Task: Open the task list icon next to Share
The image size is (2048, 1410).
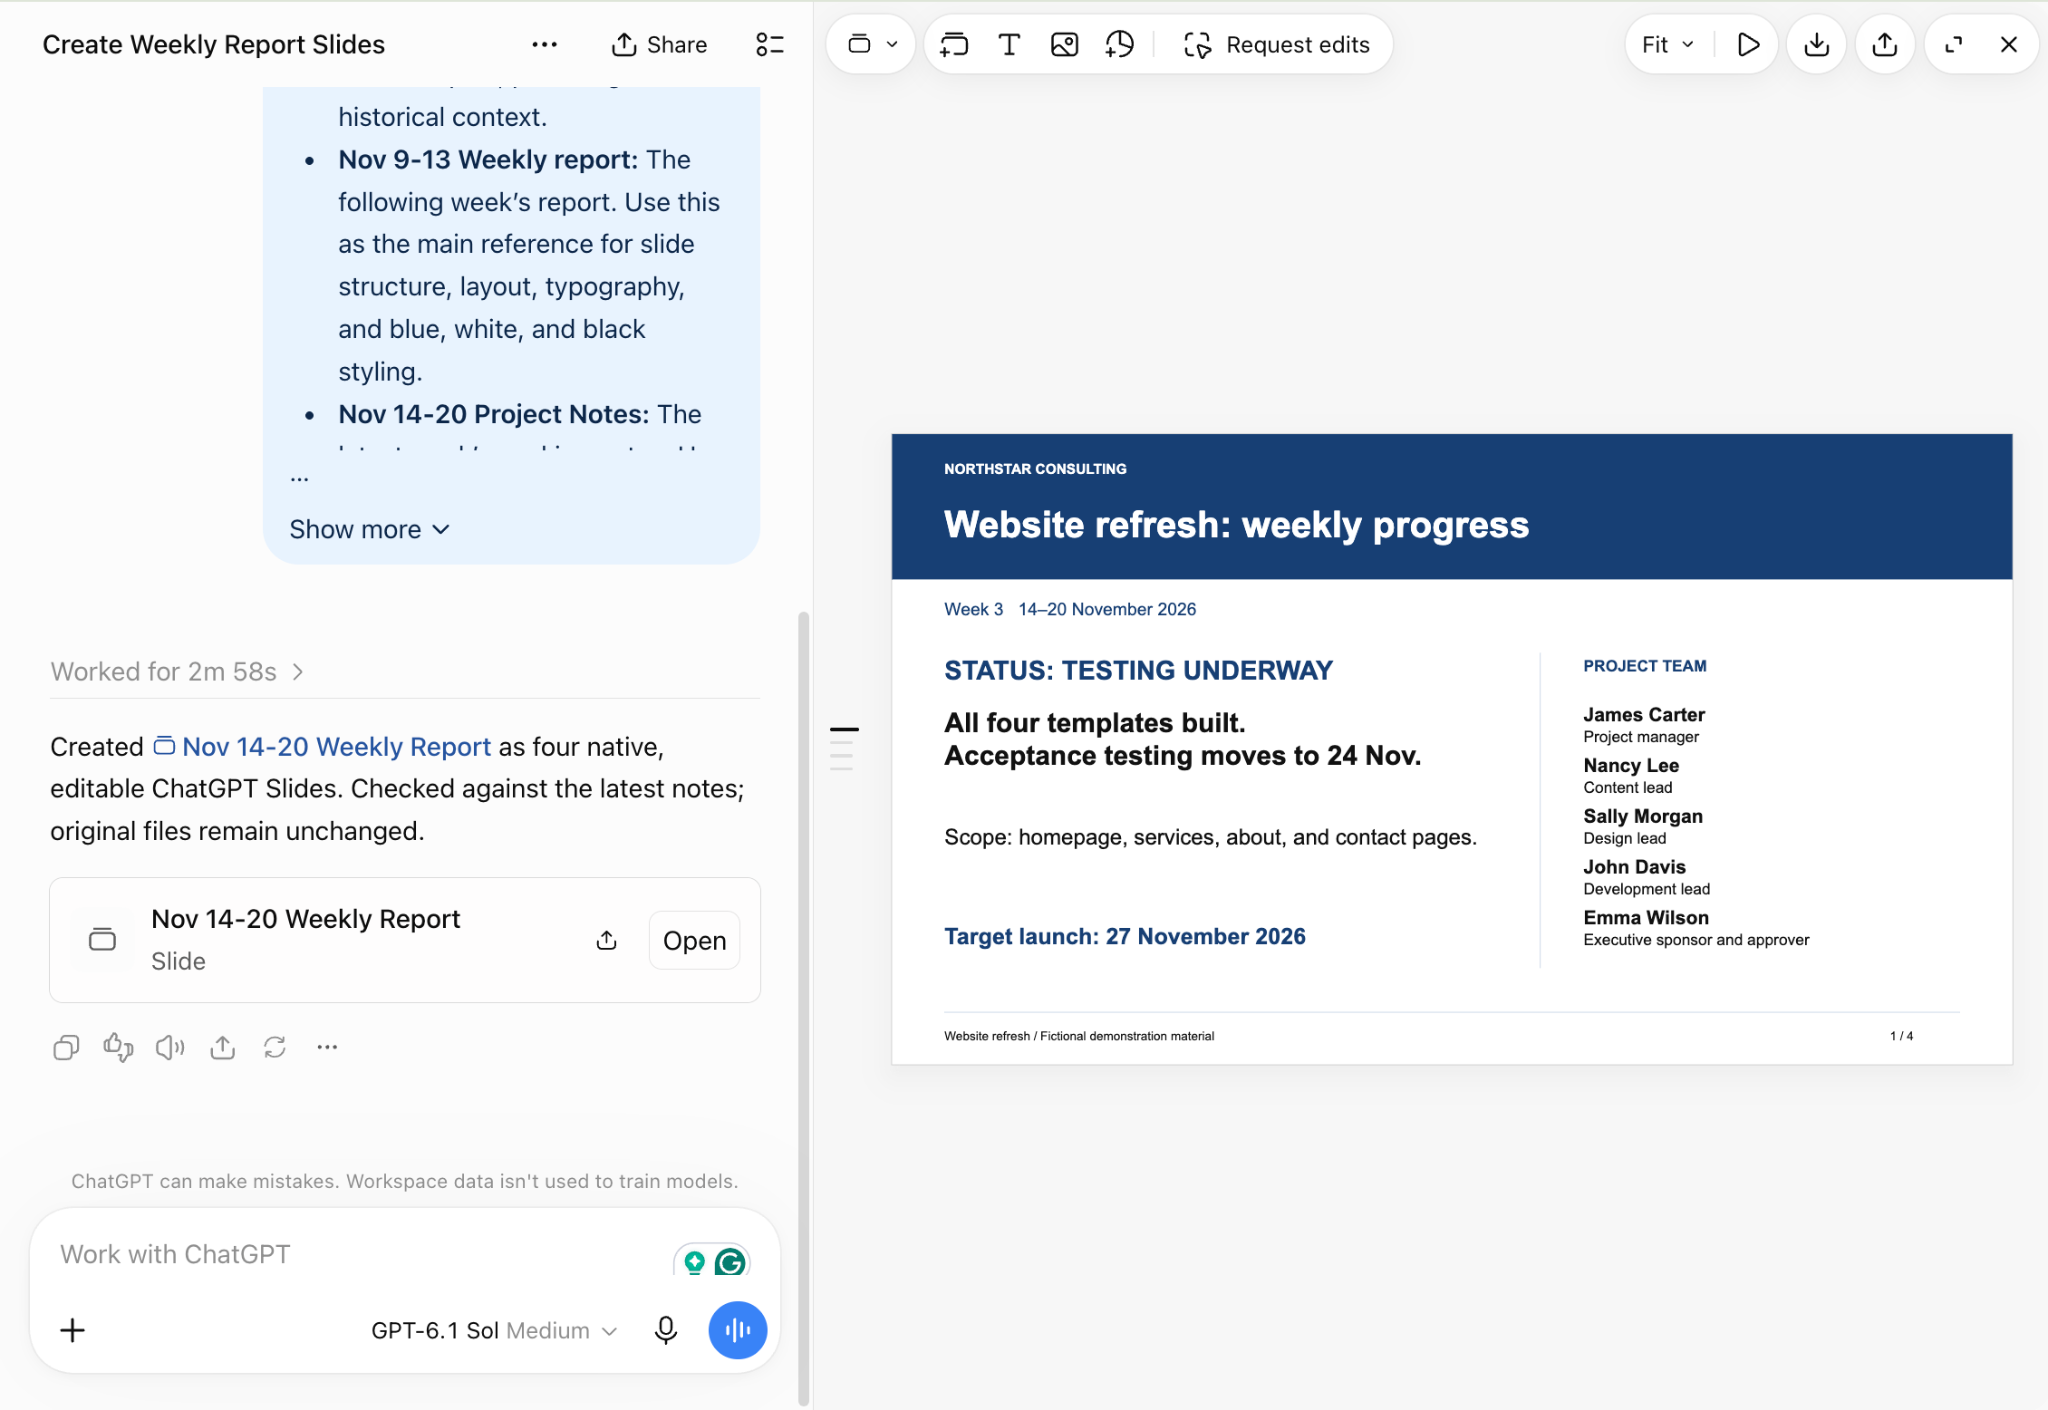Action: coord(769,44)
